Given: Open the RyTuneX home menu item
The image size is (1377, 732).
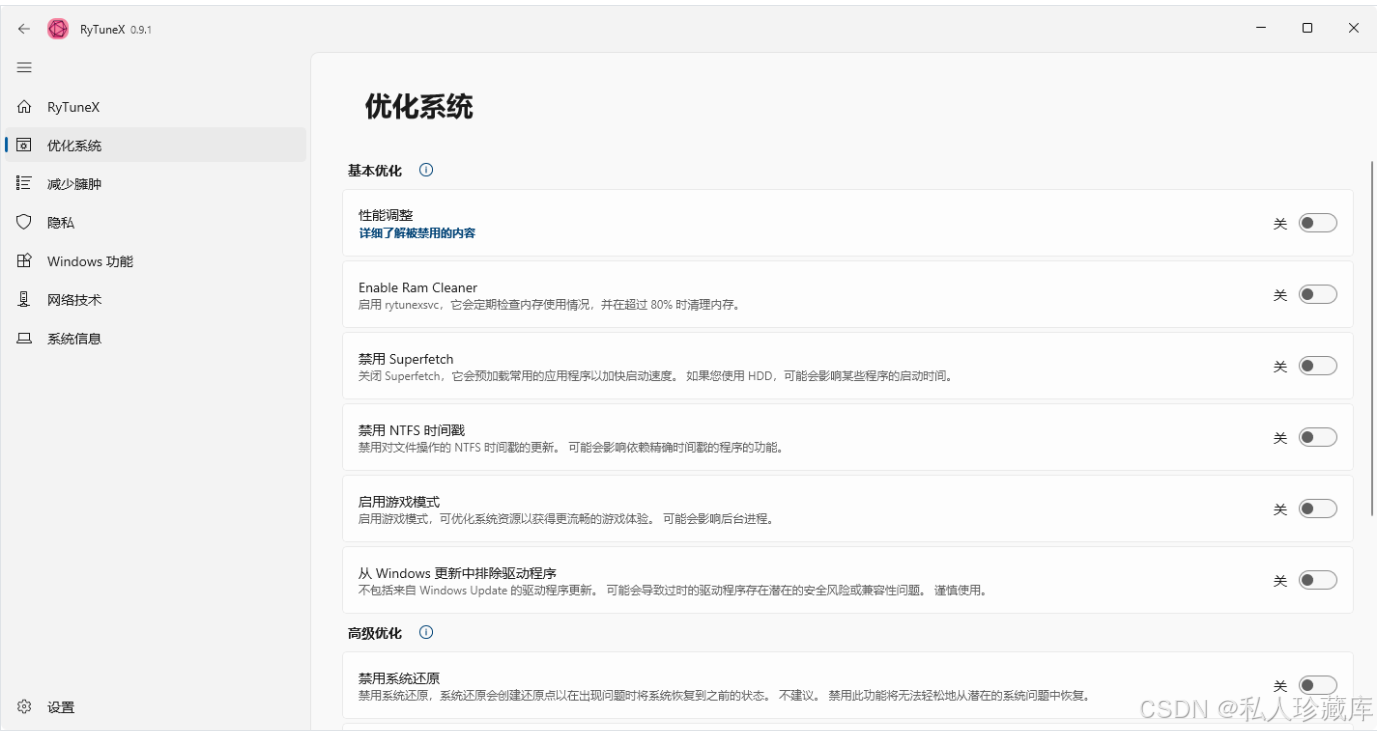Looking at the screenshot, I should tap(155, 107).
